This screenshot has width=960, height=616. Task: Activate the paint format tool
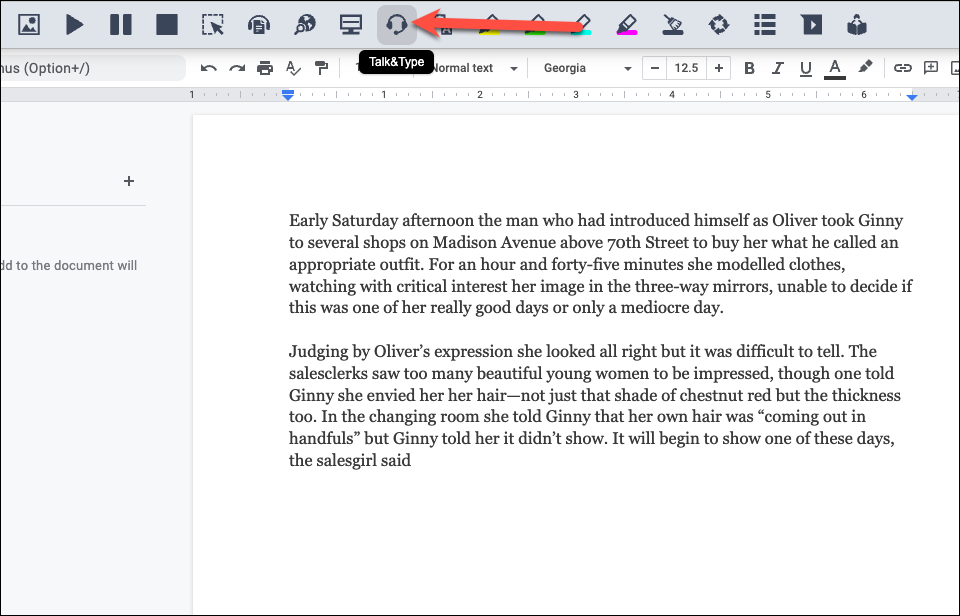(321, 68)
